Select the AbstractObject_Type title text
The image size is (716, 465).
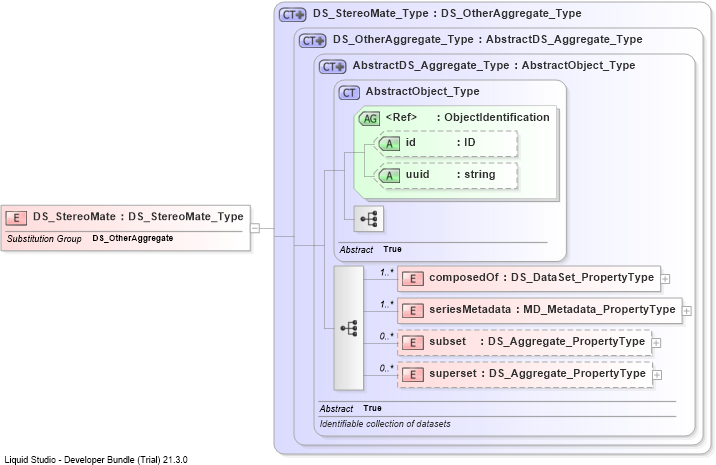coord(422,91)
